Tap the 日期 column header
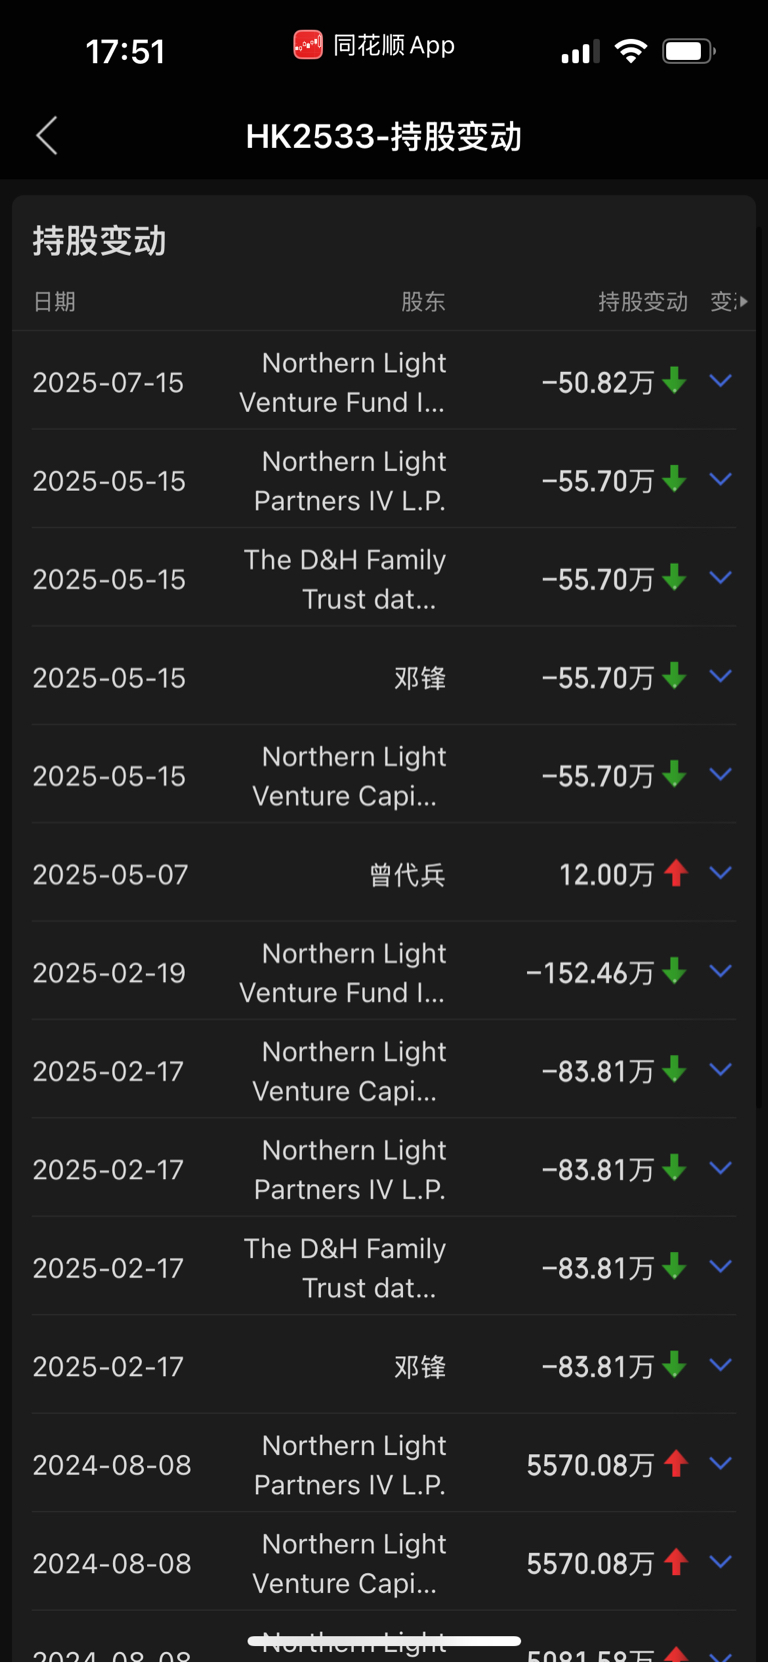This screenshot has width=768, height=1663. [x=55, y=302]
